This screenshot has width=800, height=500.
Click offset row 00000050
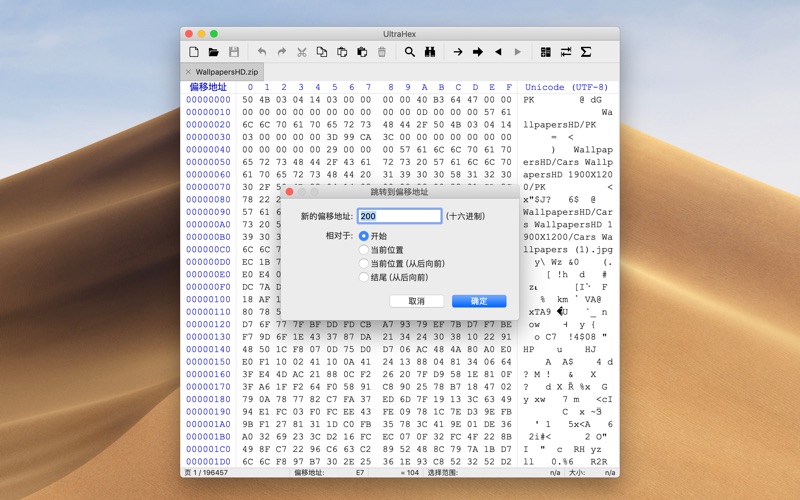pyautogui.click(x=208, y=162)
